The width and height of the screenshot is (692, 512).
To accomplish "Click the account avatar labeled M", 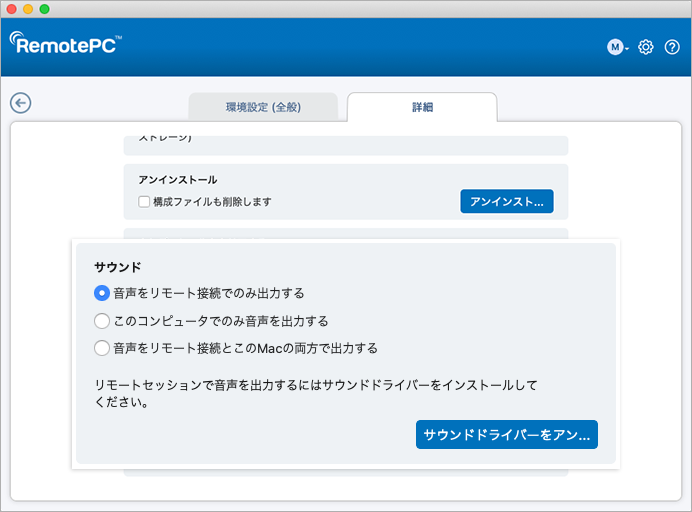I will point(615,47).
